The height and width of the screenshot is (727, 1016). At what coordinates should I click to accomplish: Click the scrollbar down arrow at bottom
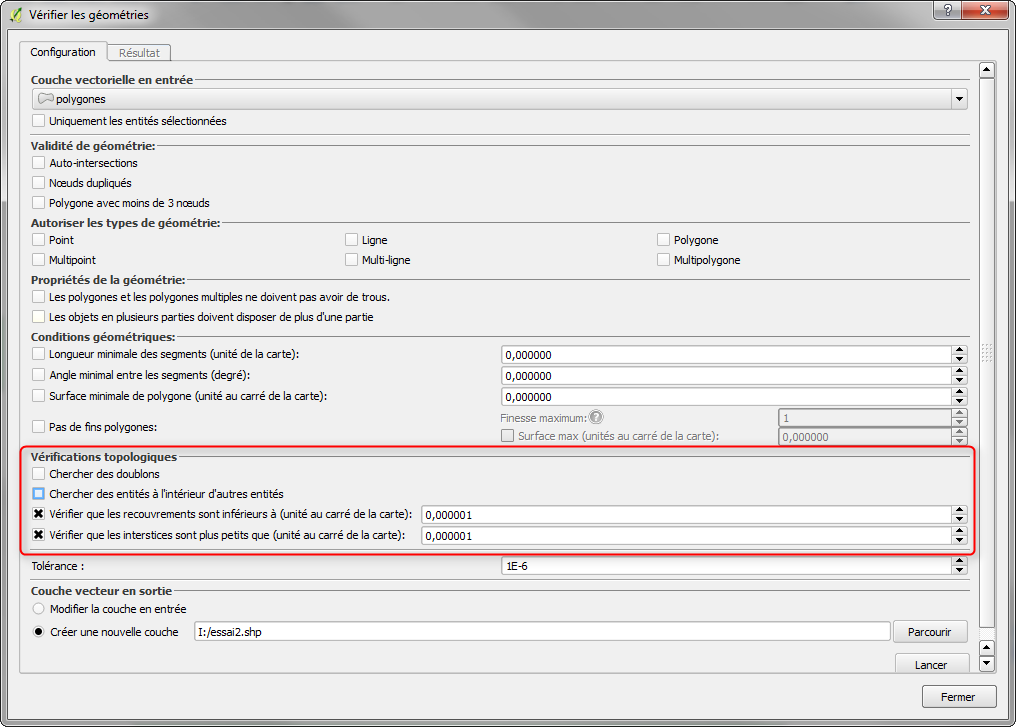pos(986,663)
